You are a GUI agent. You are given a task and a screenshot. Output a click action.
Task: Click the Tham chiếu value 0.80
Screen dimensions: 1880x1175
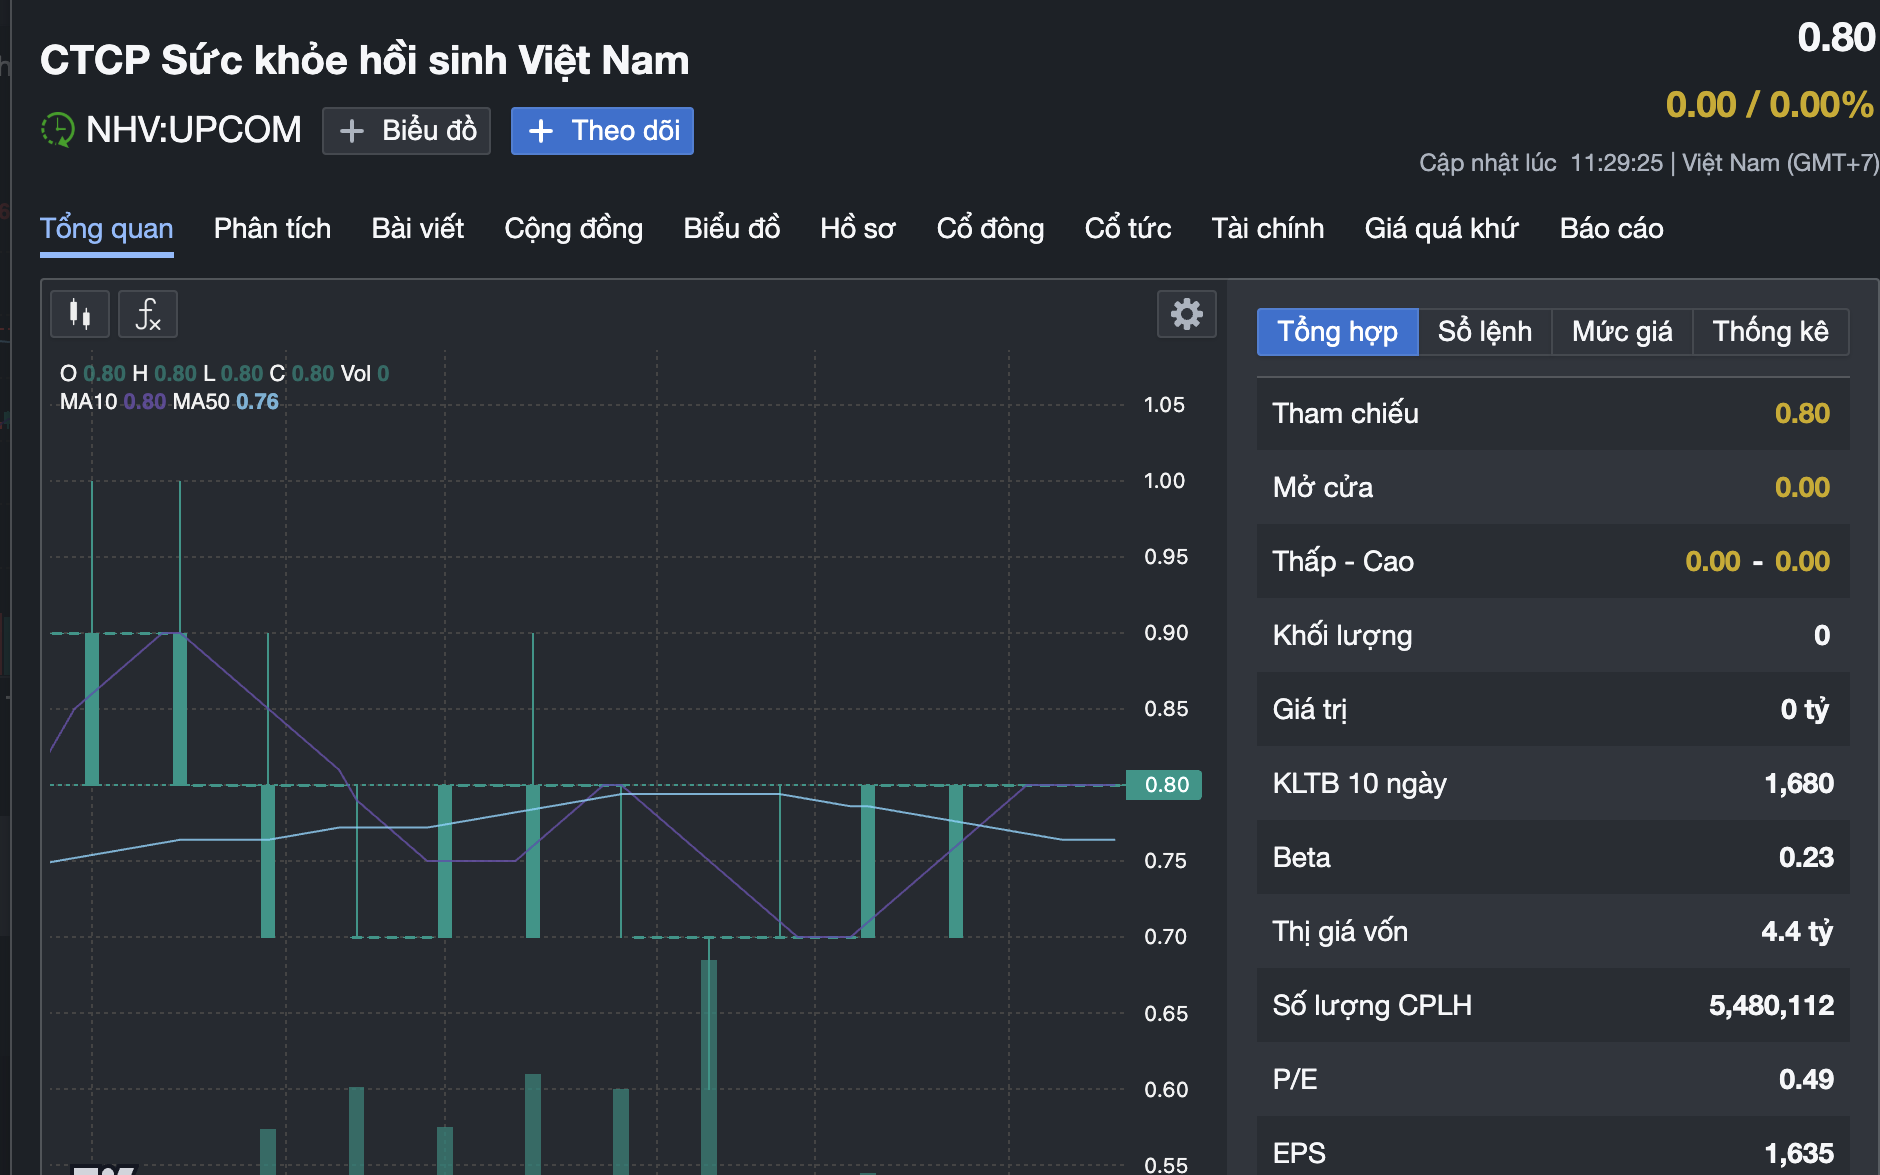click(1802, 413)
